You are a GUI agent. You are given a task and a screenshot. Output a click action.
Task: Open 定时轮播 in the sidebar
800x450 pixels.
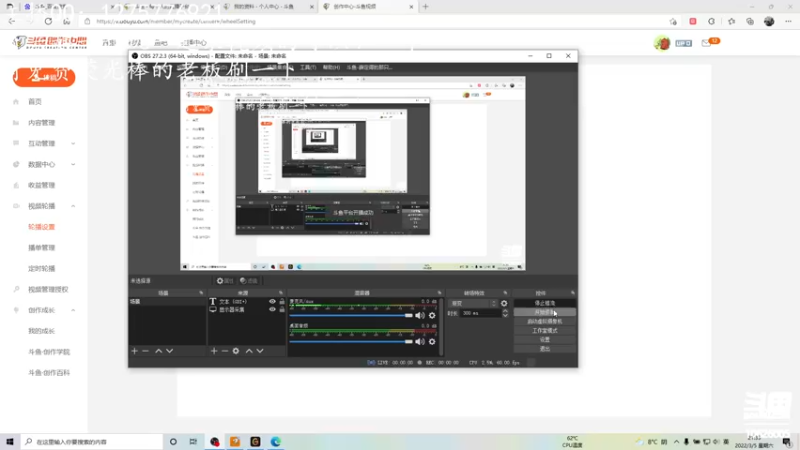41,268
